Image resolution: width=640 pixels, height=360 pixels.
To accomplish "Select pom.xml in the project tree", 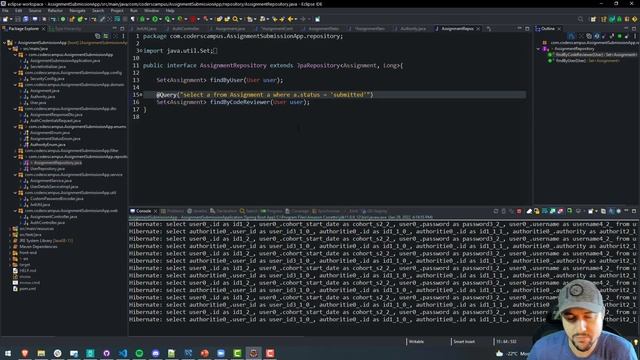I will pyautogui.click(x=27, y=289).
